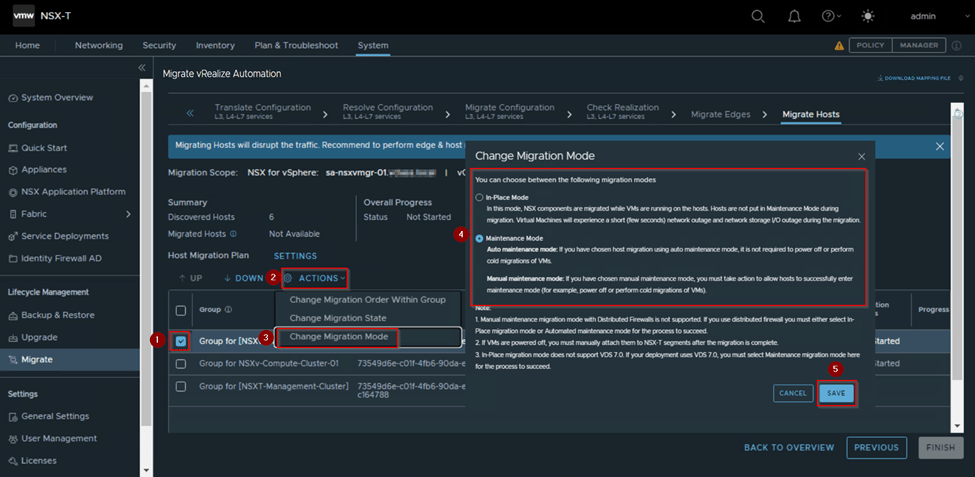The image size is (975, 477).
Task: Check the NSXv-Compute-Cluster-01 group checkbox
Action: pyautogui.click(x=181, y=363)
